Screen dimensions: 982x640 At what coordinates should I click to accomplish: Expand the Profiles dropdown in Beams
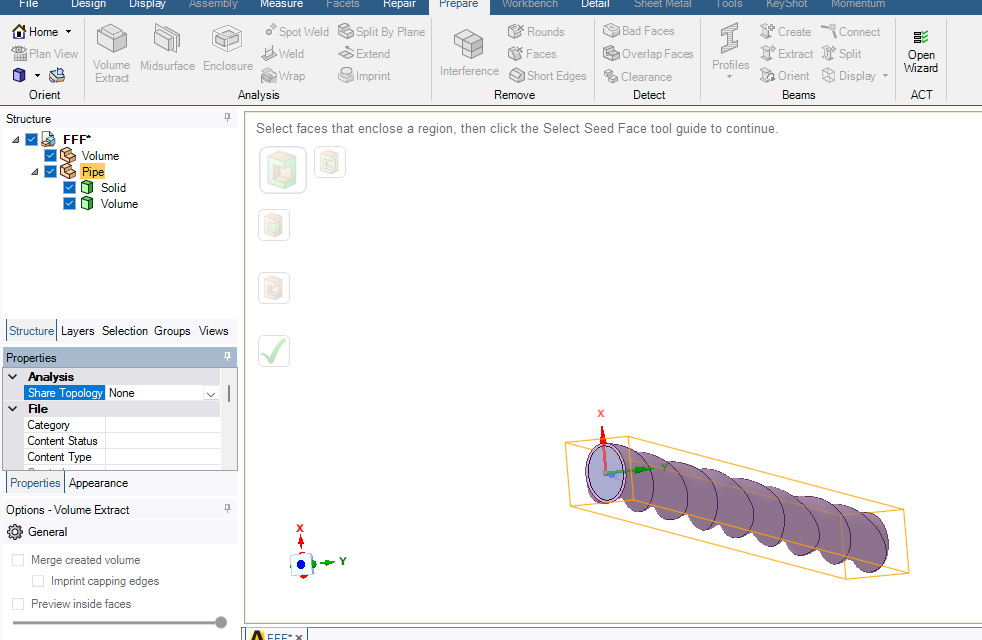[x=730, y=77]
